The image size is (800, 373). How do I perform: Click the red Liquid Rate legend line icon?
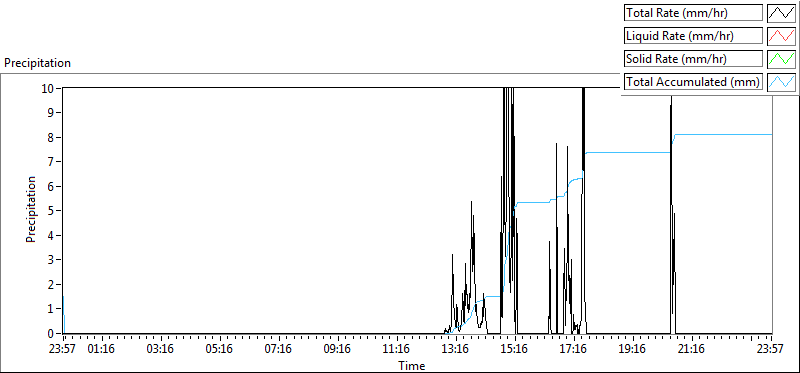click(781, 36)
